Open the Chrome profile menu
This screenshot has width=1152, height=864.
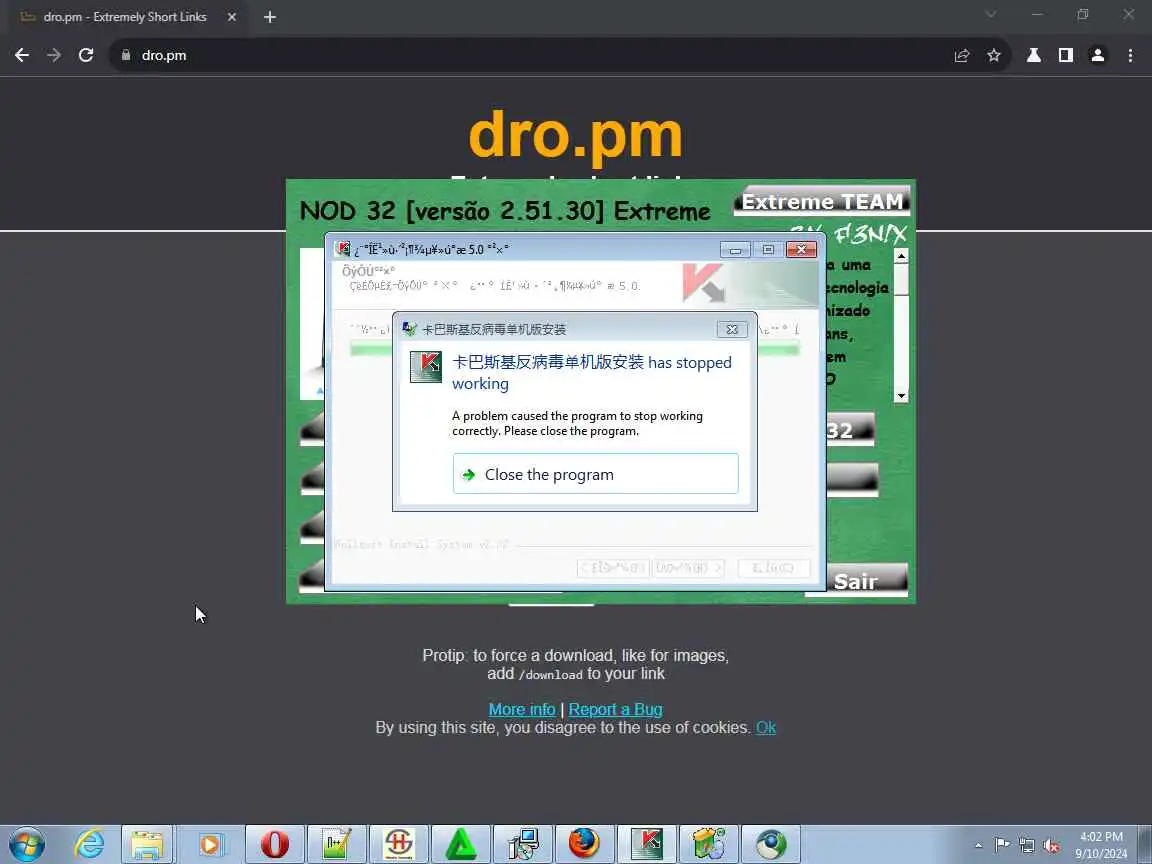(x=1098, y=55)
